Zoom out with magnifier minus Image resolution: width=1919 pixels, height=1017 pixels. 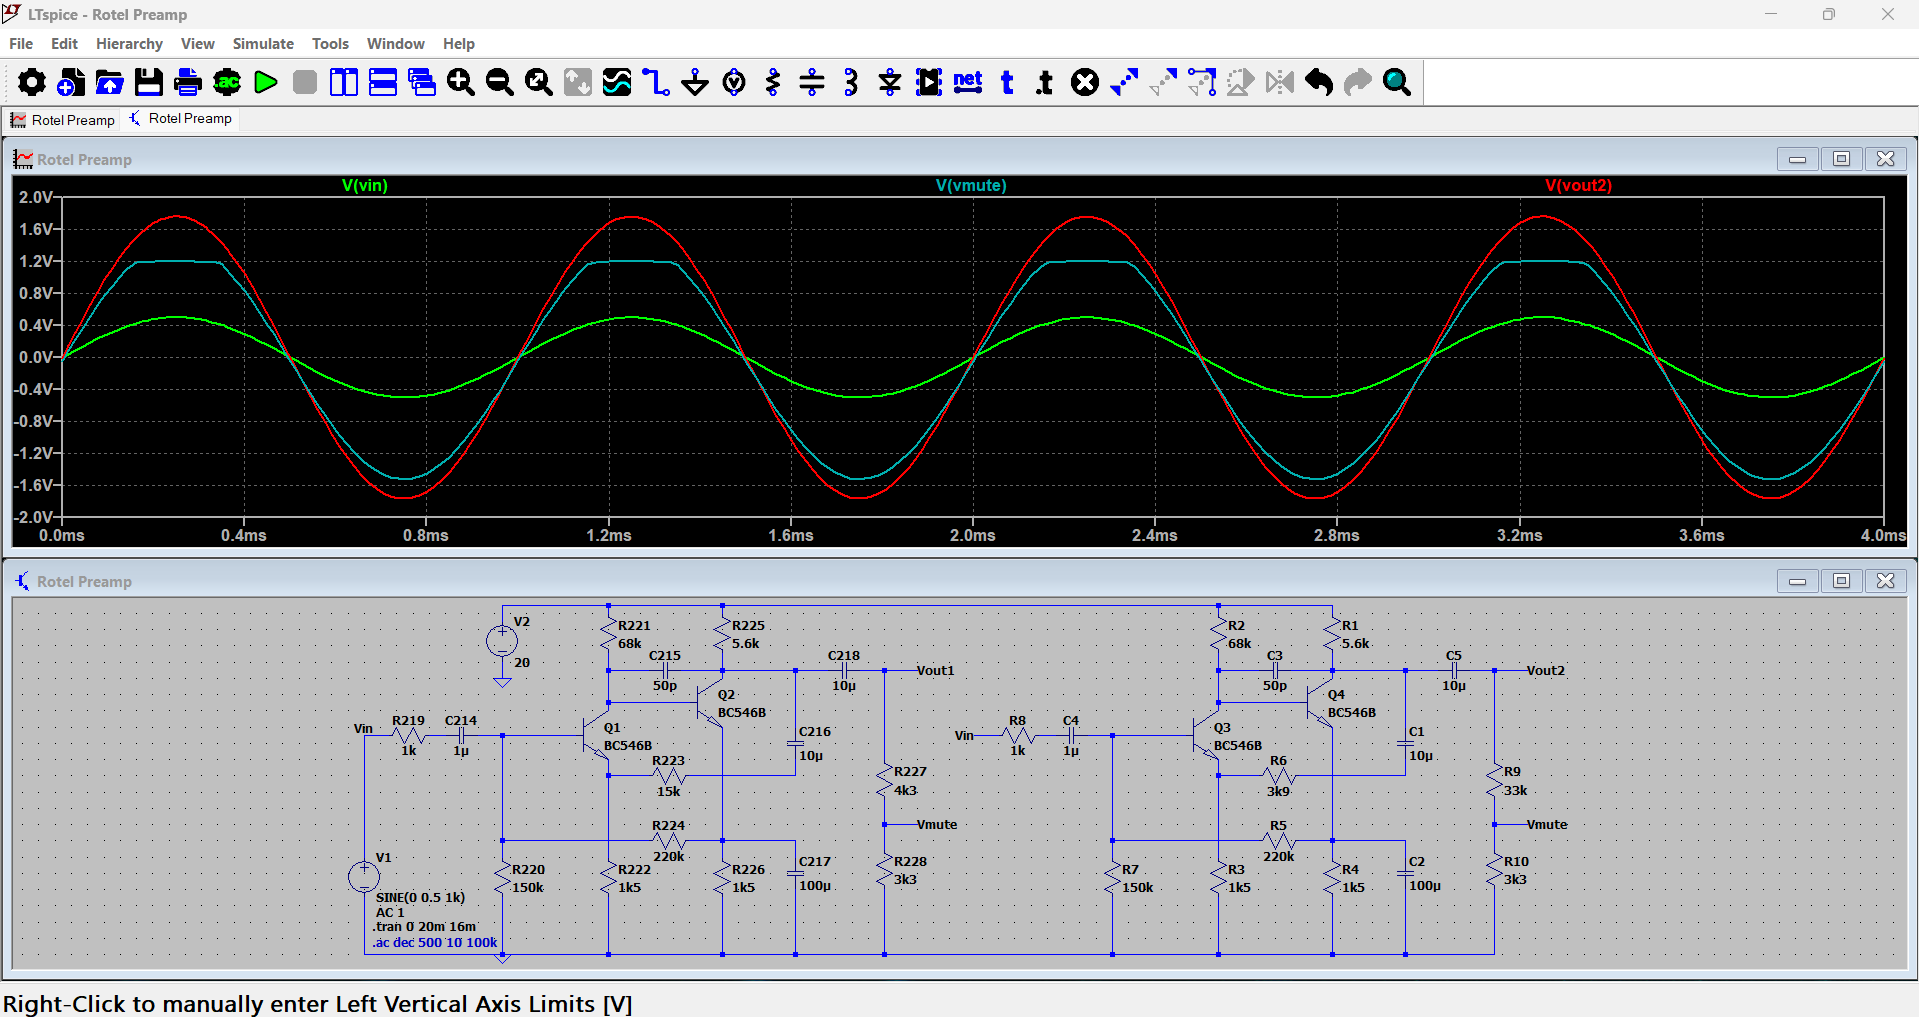tap(500, 82)
